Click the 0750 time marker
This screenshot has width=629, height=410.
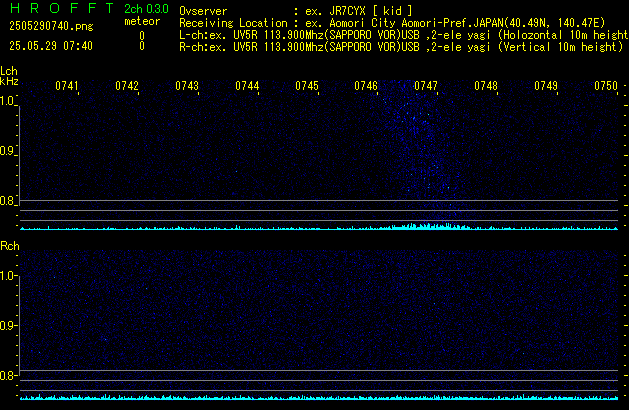pyautogui.click(x=606, y=86)
